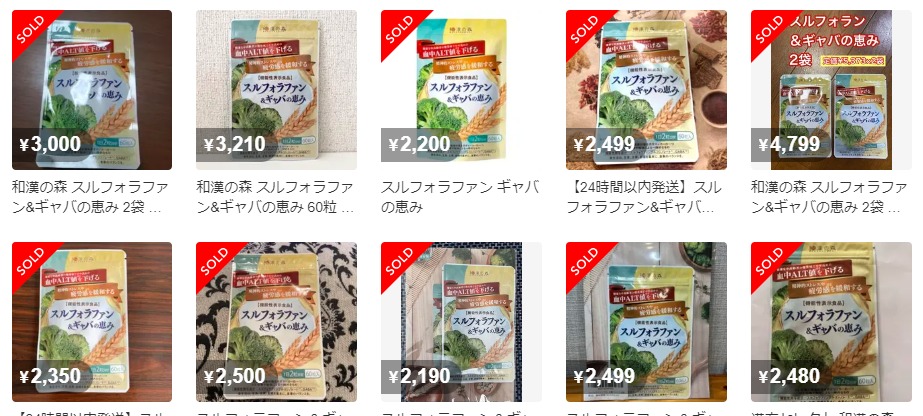This screenshot has width=923, height=416.
Task: Open the ¥2,350 product thumbnail
Action: click(x=92, y=322)
